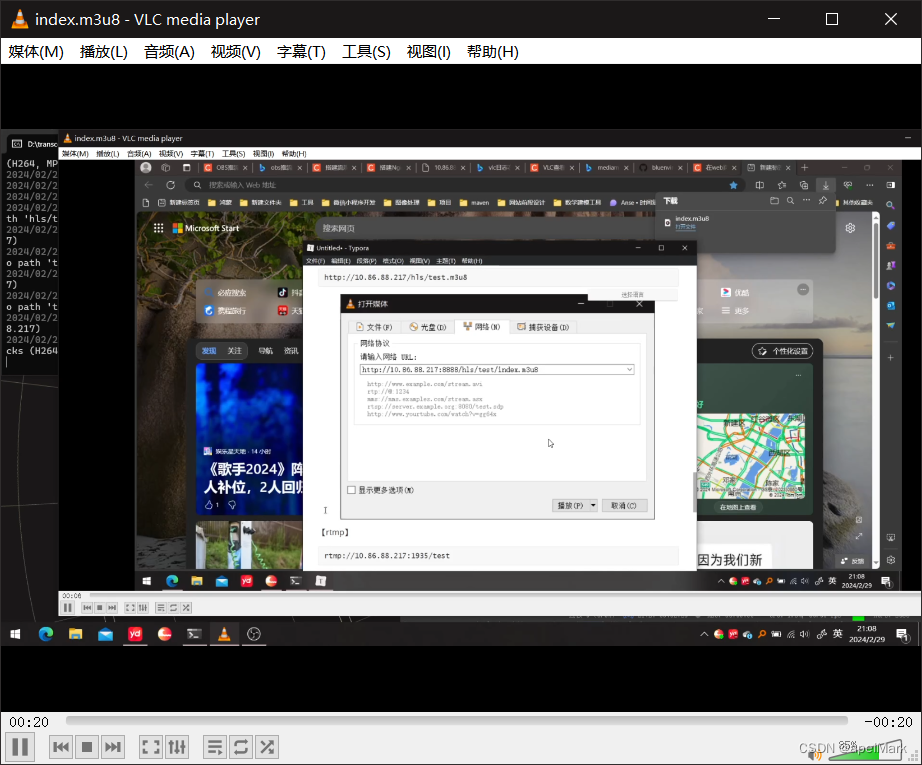Viewport: 922px width, 765px height.
Task: Open the 媒体(M) menu in outer window
Action: point(36,52)
